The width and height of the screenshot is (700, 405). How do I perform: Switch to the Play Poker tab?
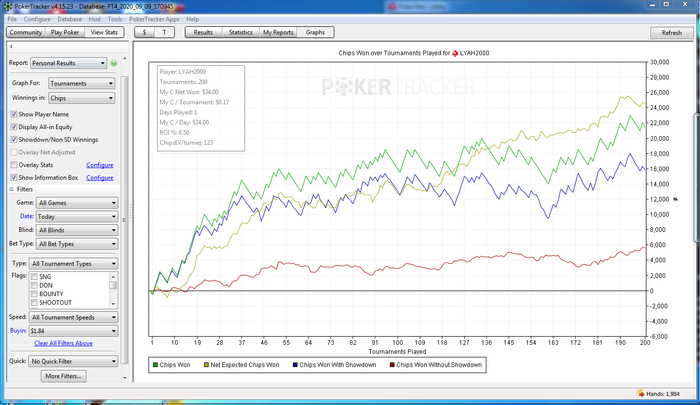(65, 32)
